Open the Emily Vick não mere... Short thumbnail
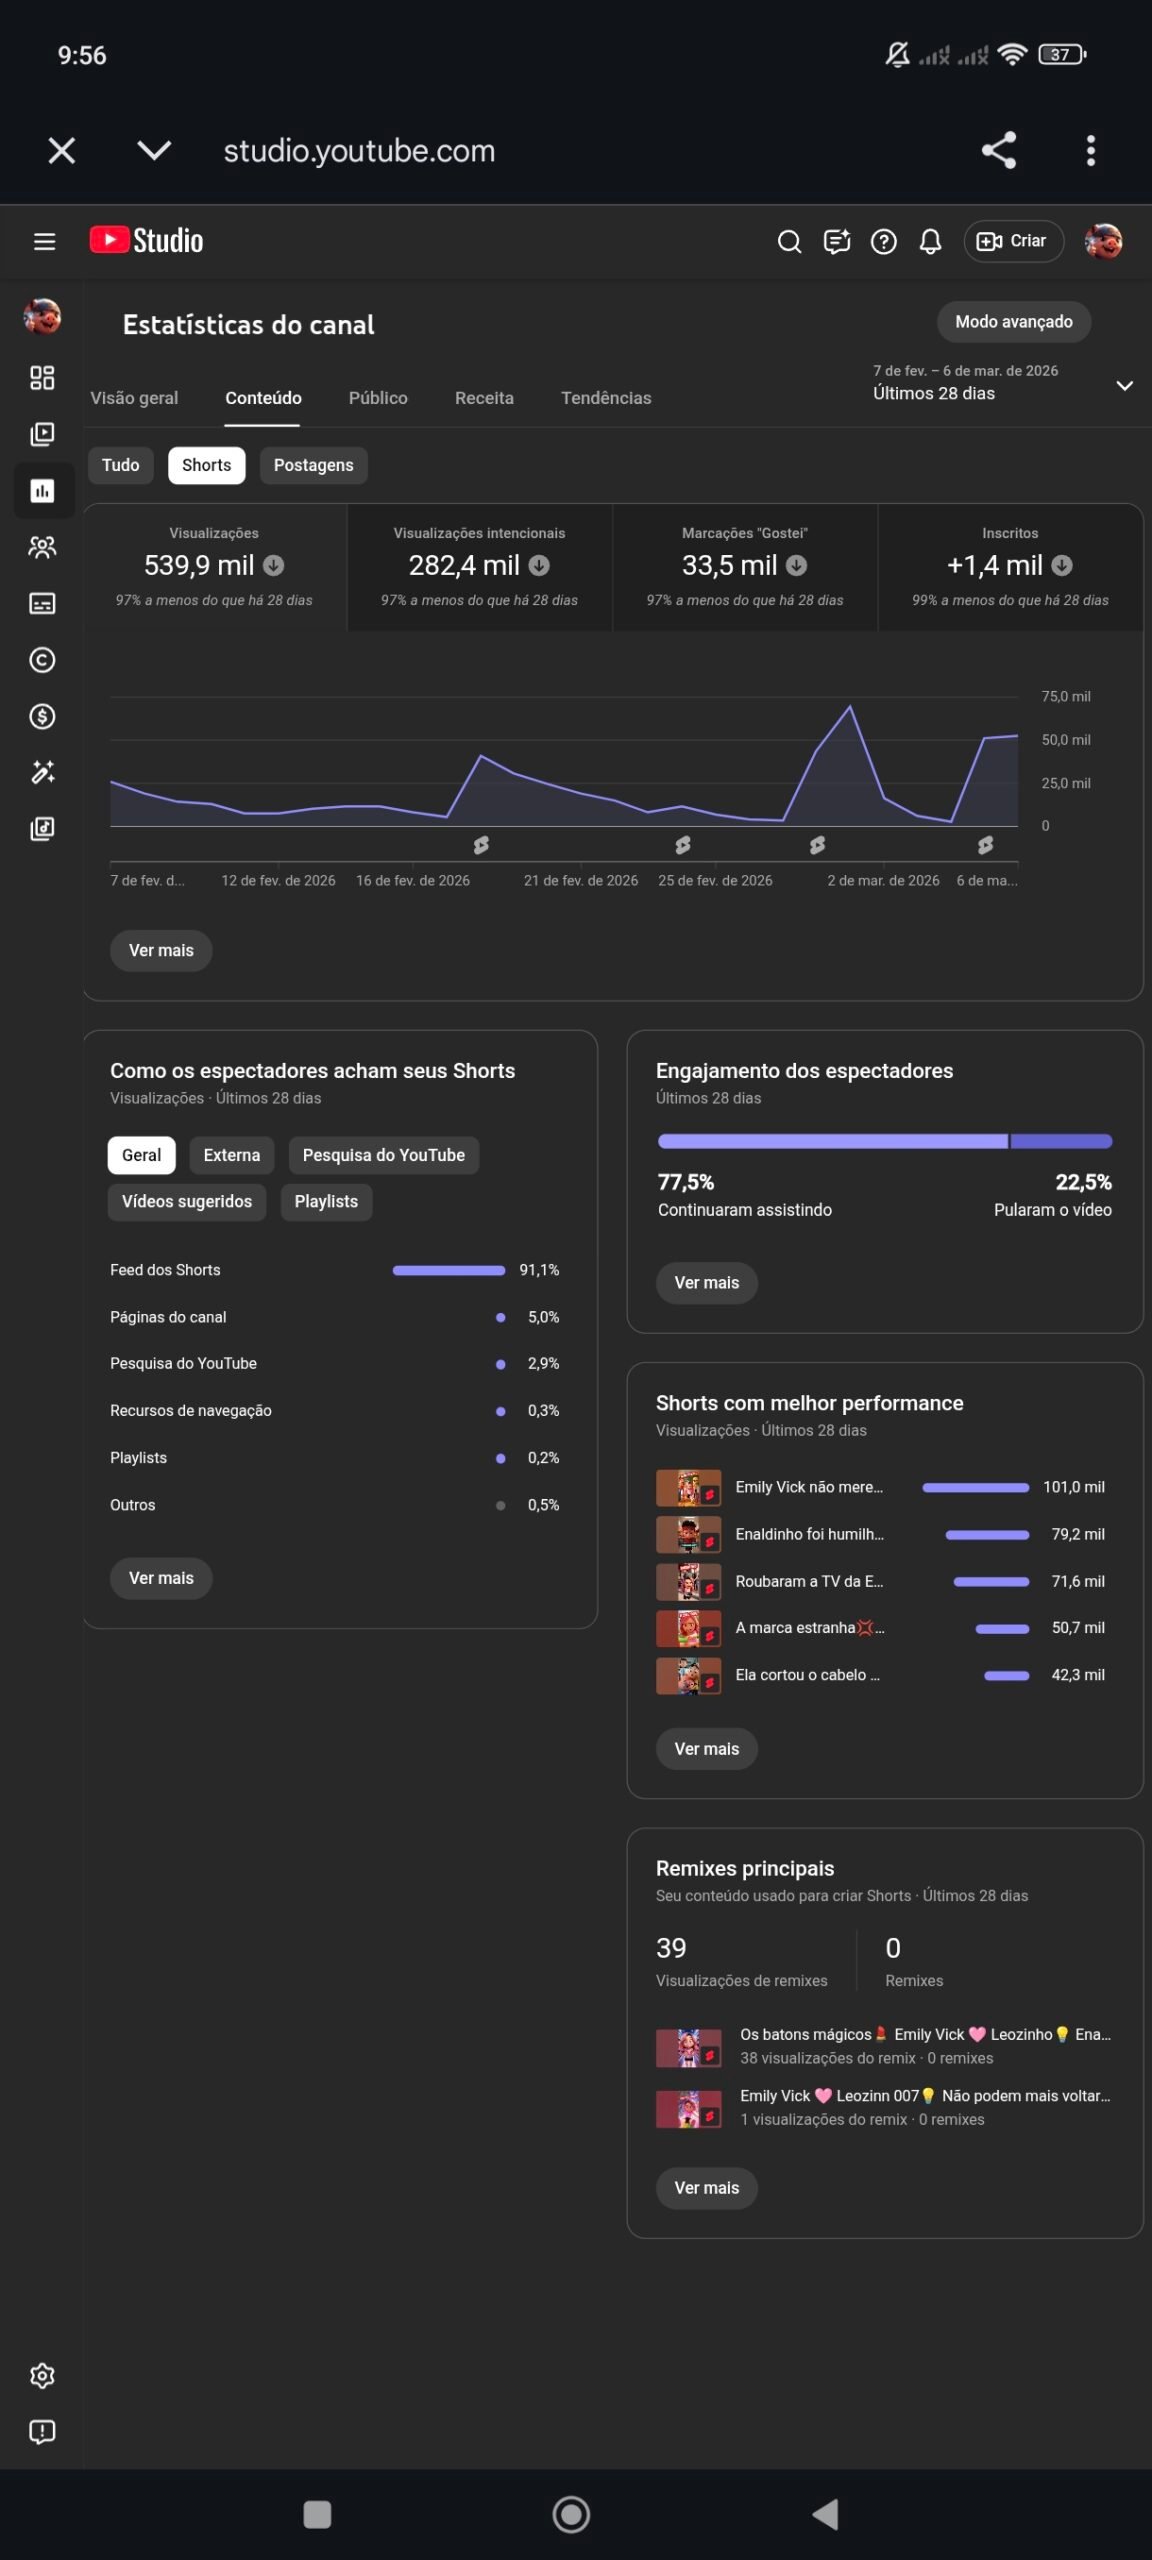This screenshot has width=1152, height=2560. [x=688, y=1487]
